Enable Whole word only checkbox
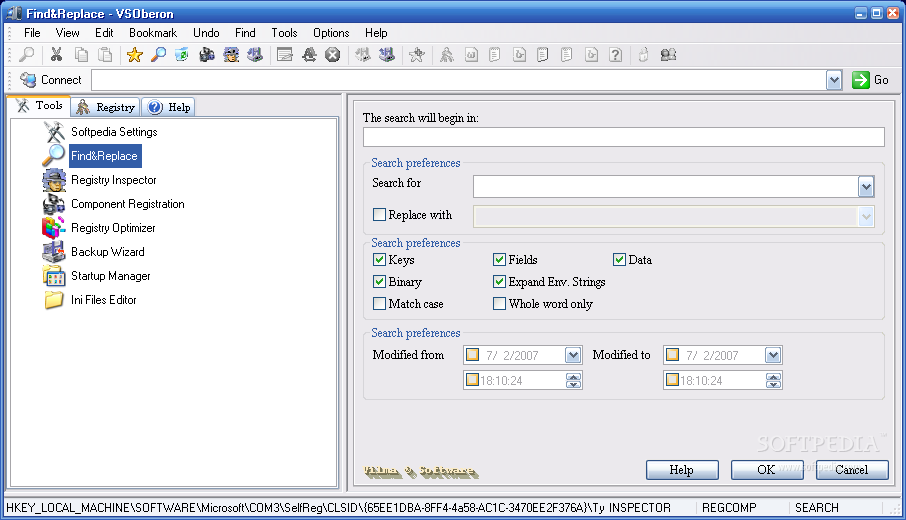This screenshot has width=906, height=520. click(x=499, y=303)
